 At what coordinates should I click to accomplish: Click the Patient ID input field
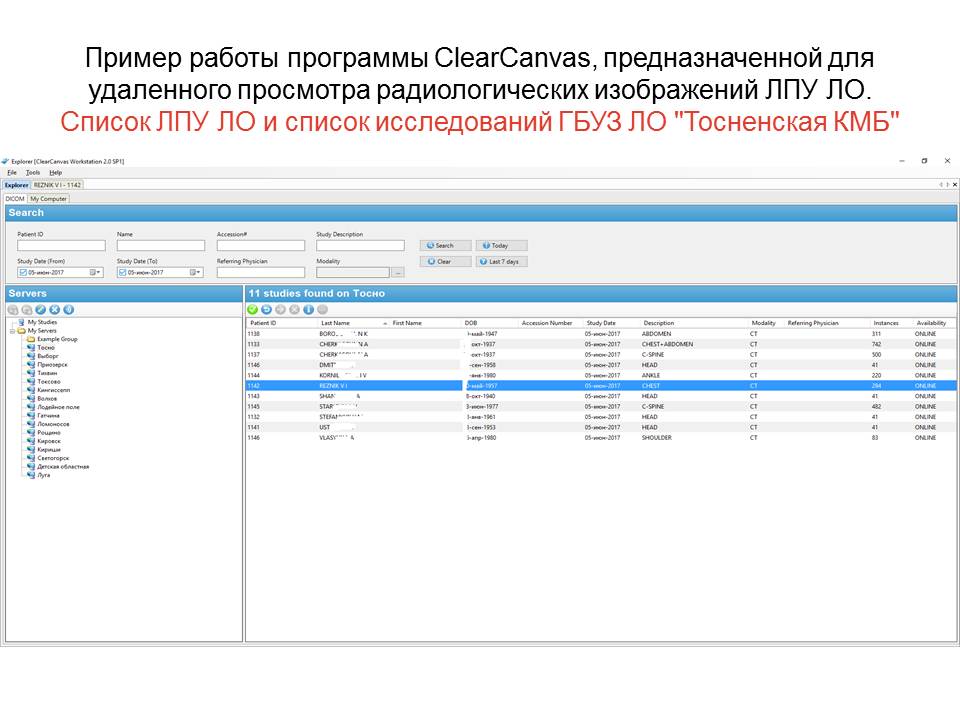click(61, 245)
